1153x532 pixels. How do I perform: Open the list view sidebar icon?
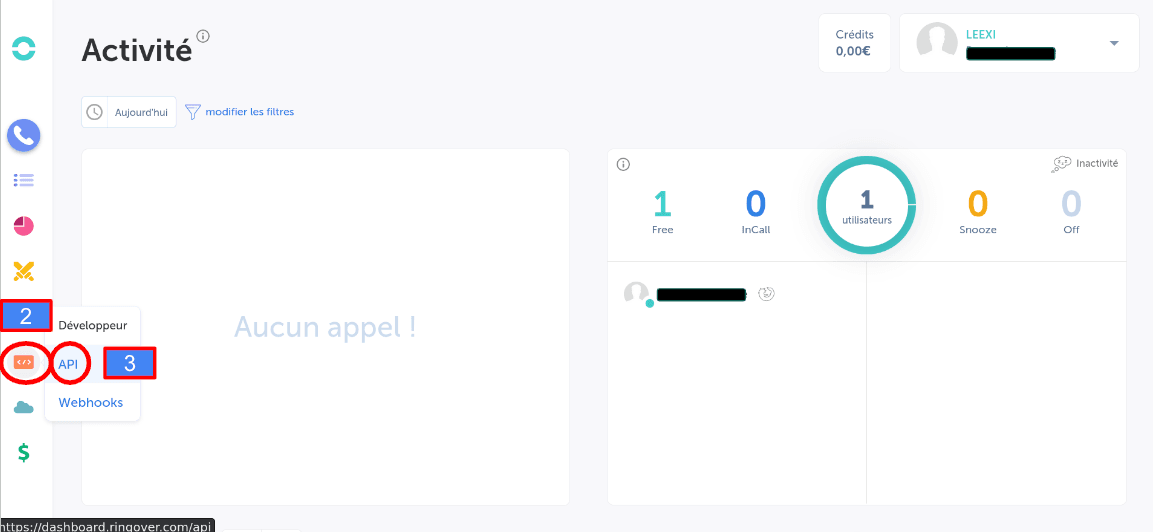click(24, 181)
